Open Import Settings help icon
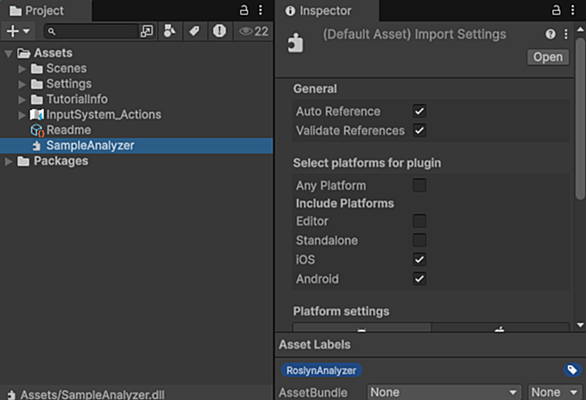586x400 pixels. tap(550, 34)
